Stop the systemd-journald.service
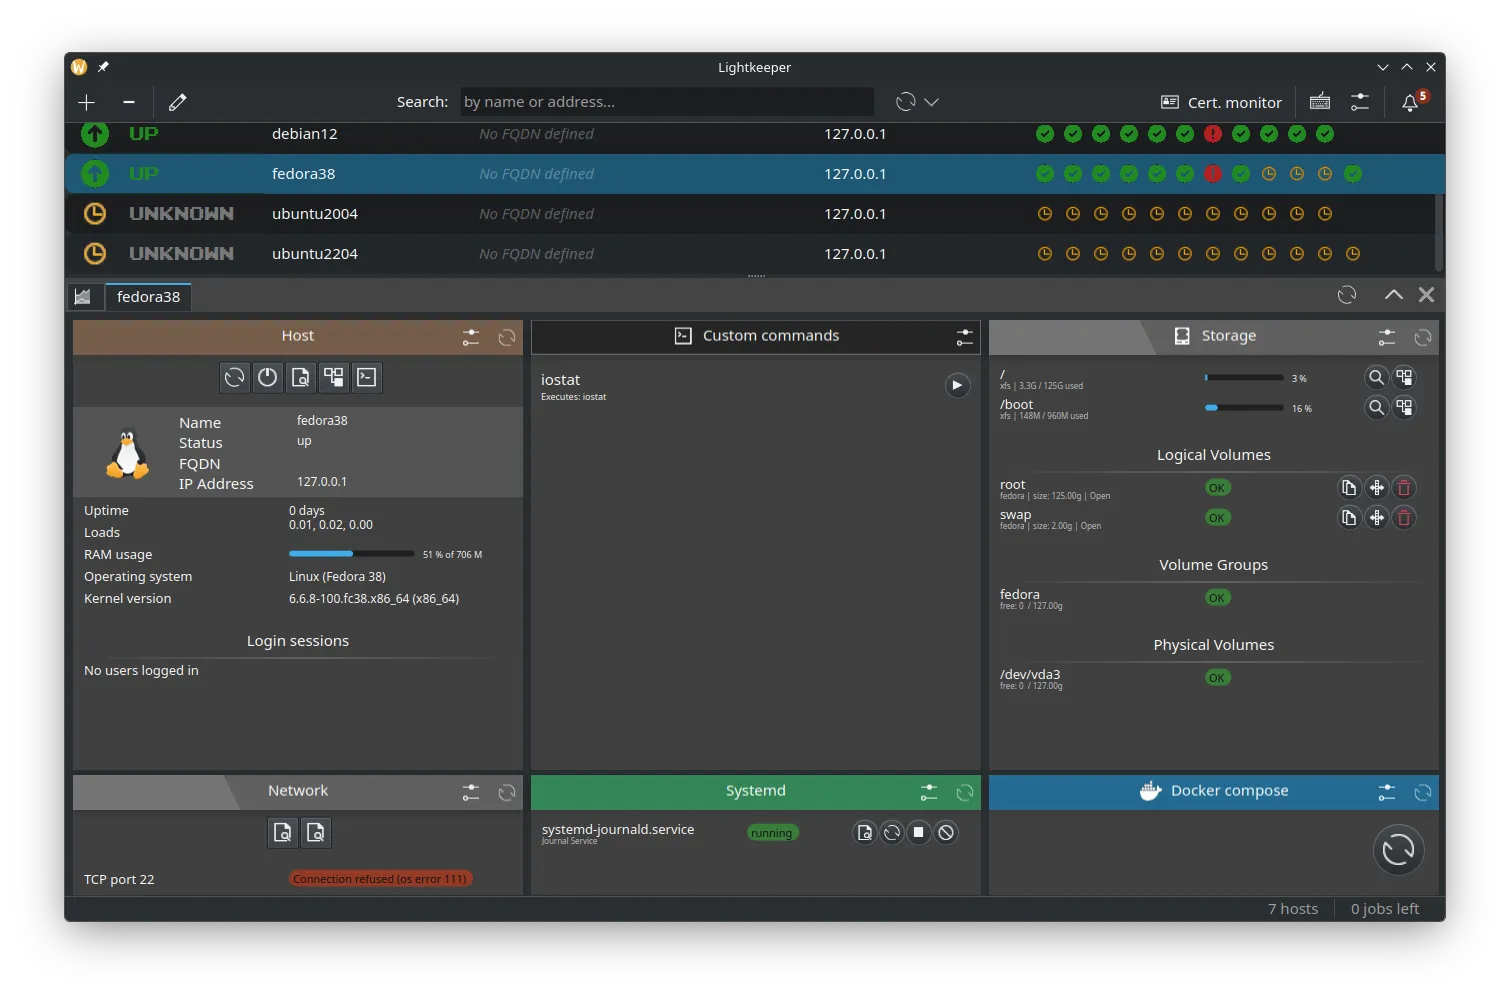The width and height of the screenshot is (1510, 998). (919, 832)
